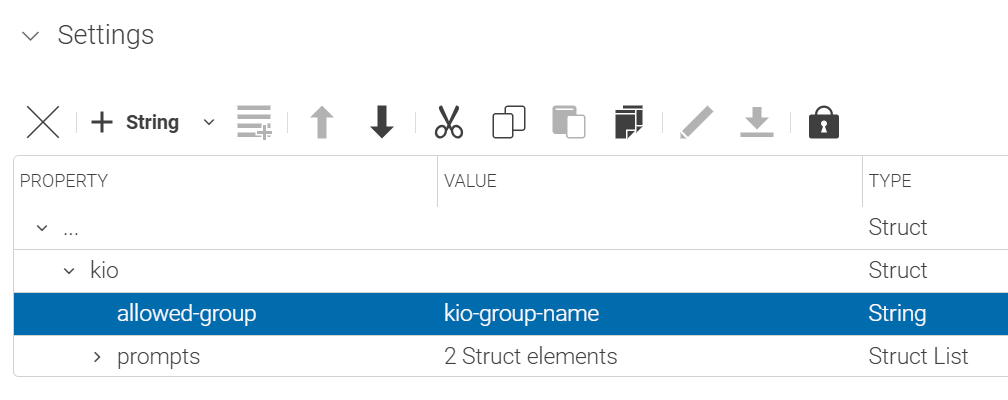The height and width of the screenshot is (400, 1008).
Task: Toggle the lock on the property
Action: [823, 122]
